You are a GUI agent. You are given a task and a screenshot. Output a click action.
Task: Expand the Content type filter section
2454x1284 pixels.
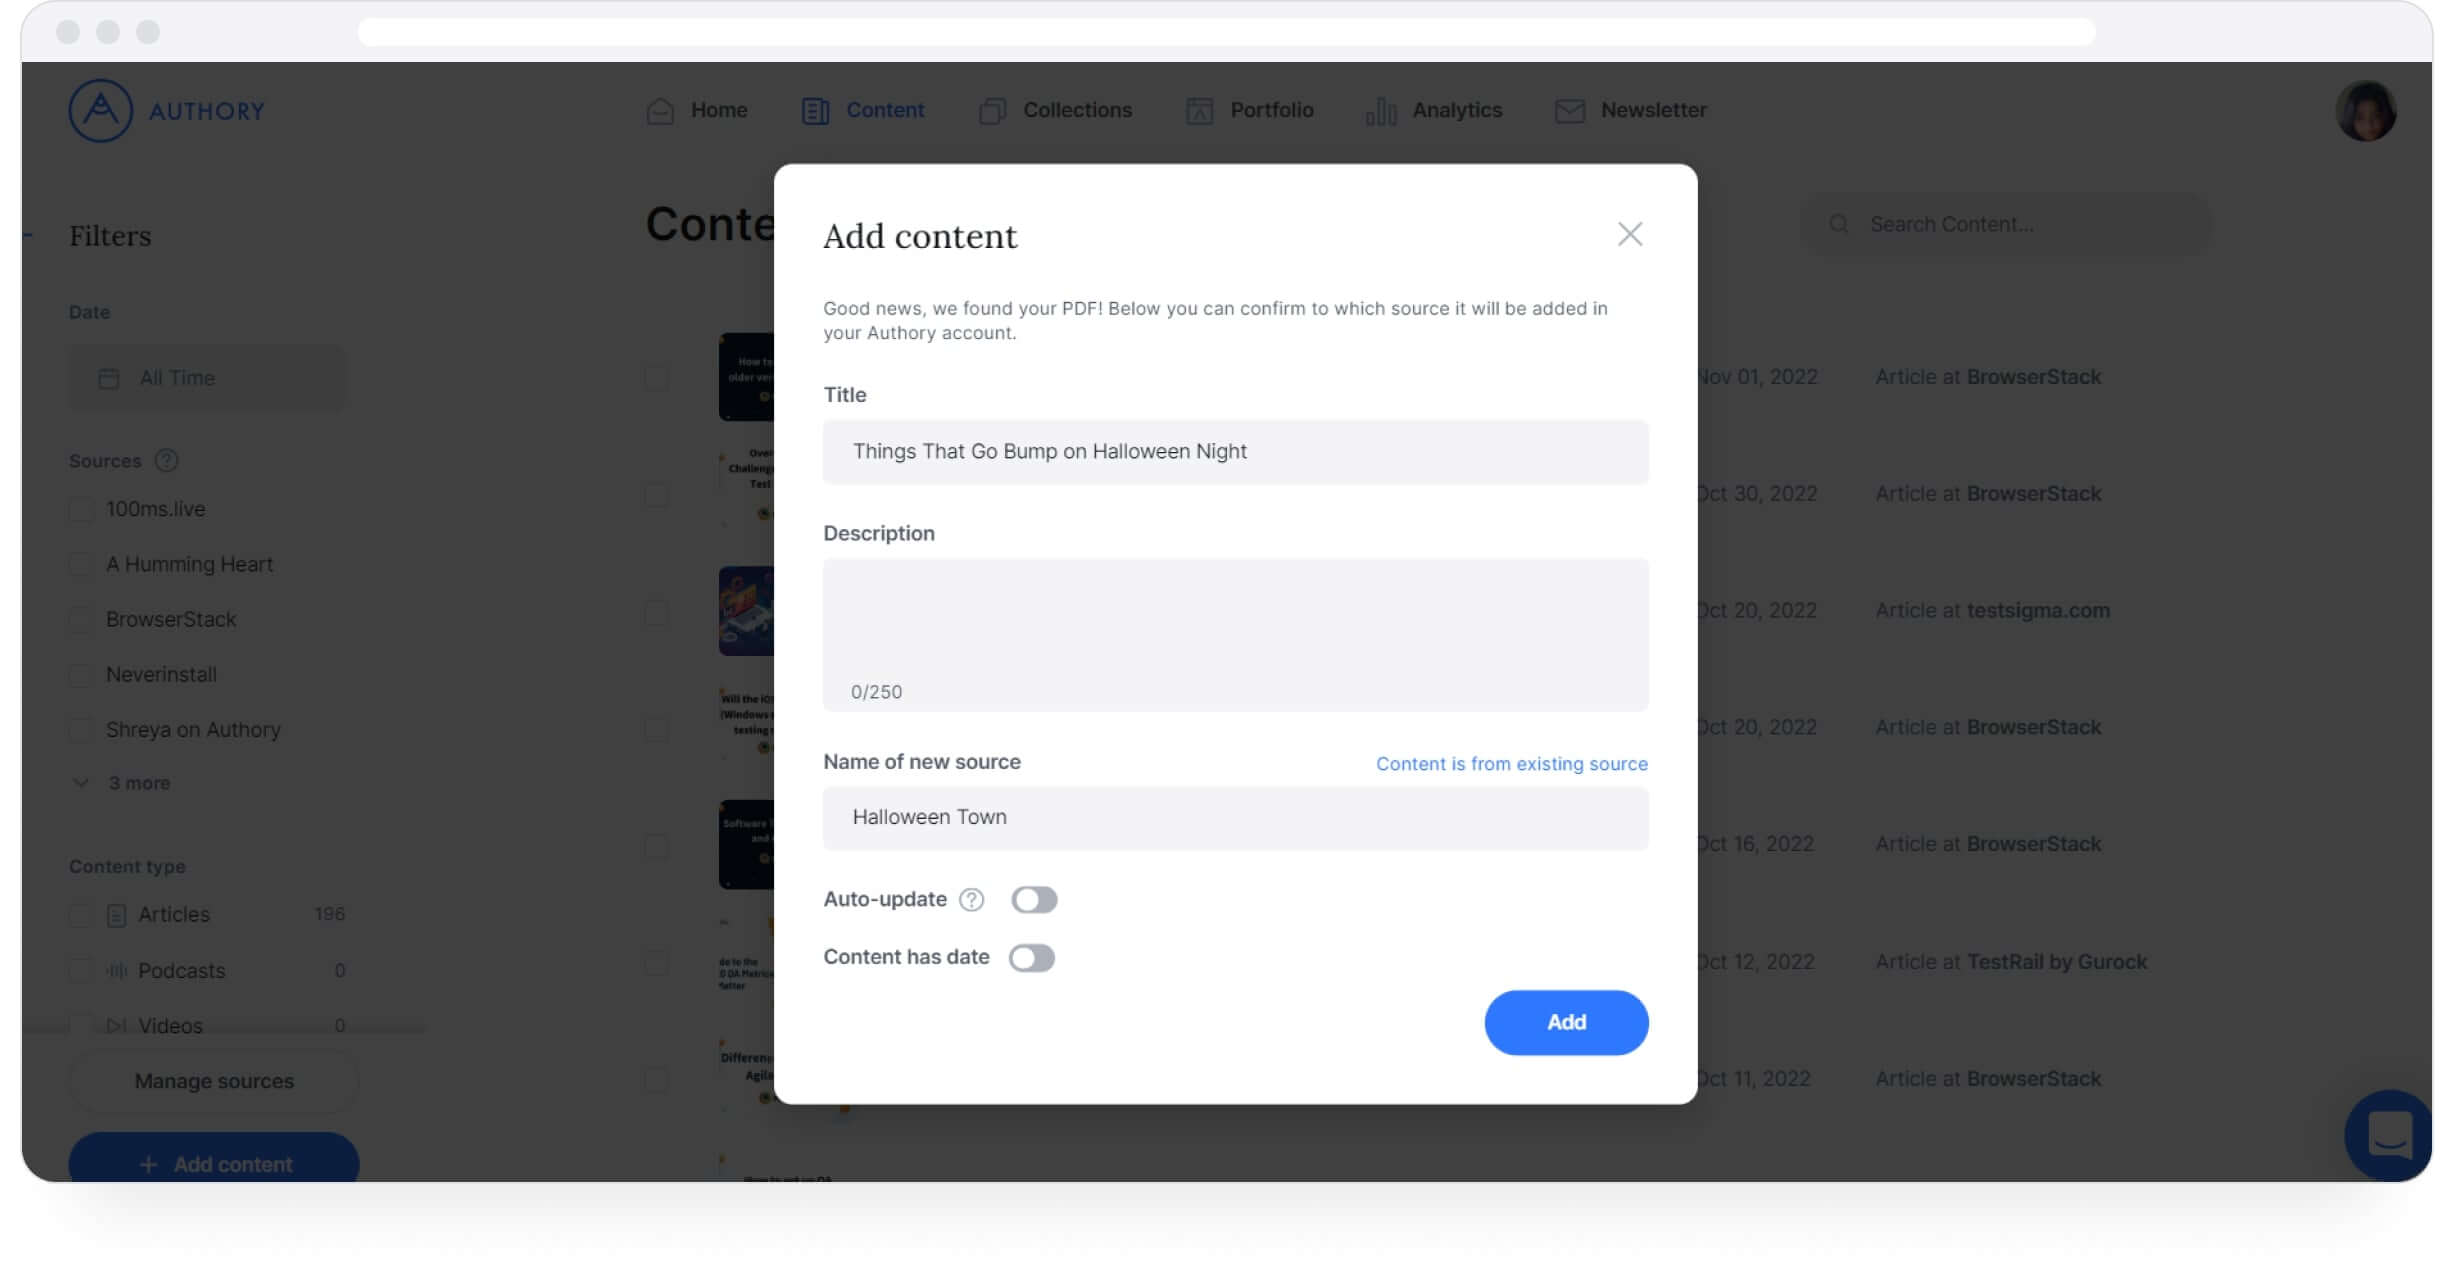pos(127,865)
